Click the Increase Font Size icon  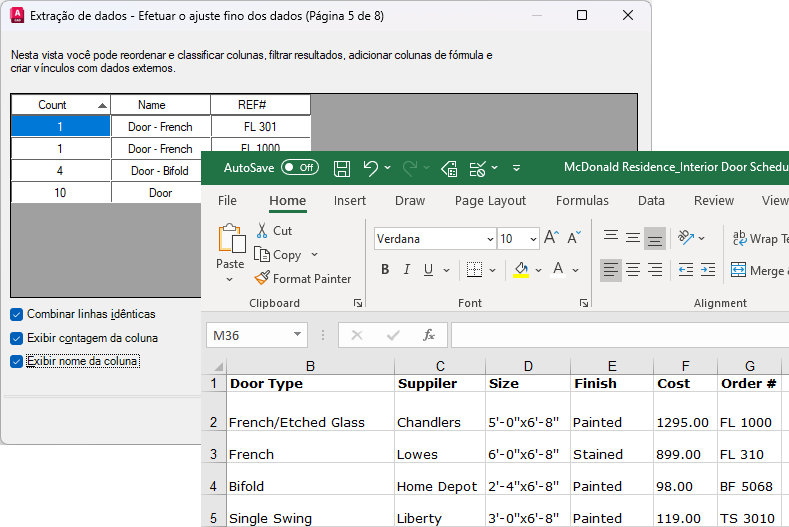pos(551,238)
